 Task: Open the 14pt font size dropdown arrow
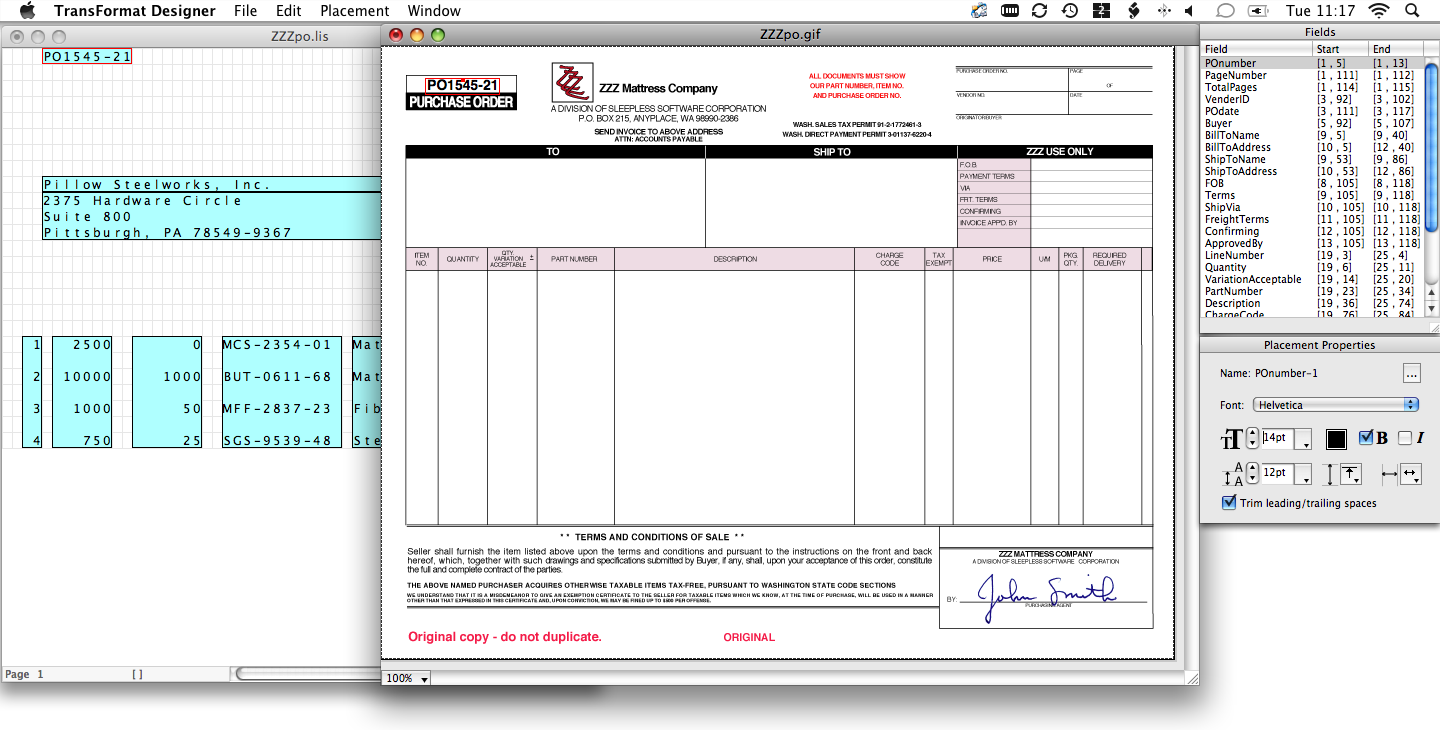pos(1303,439)
